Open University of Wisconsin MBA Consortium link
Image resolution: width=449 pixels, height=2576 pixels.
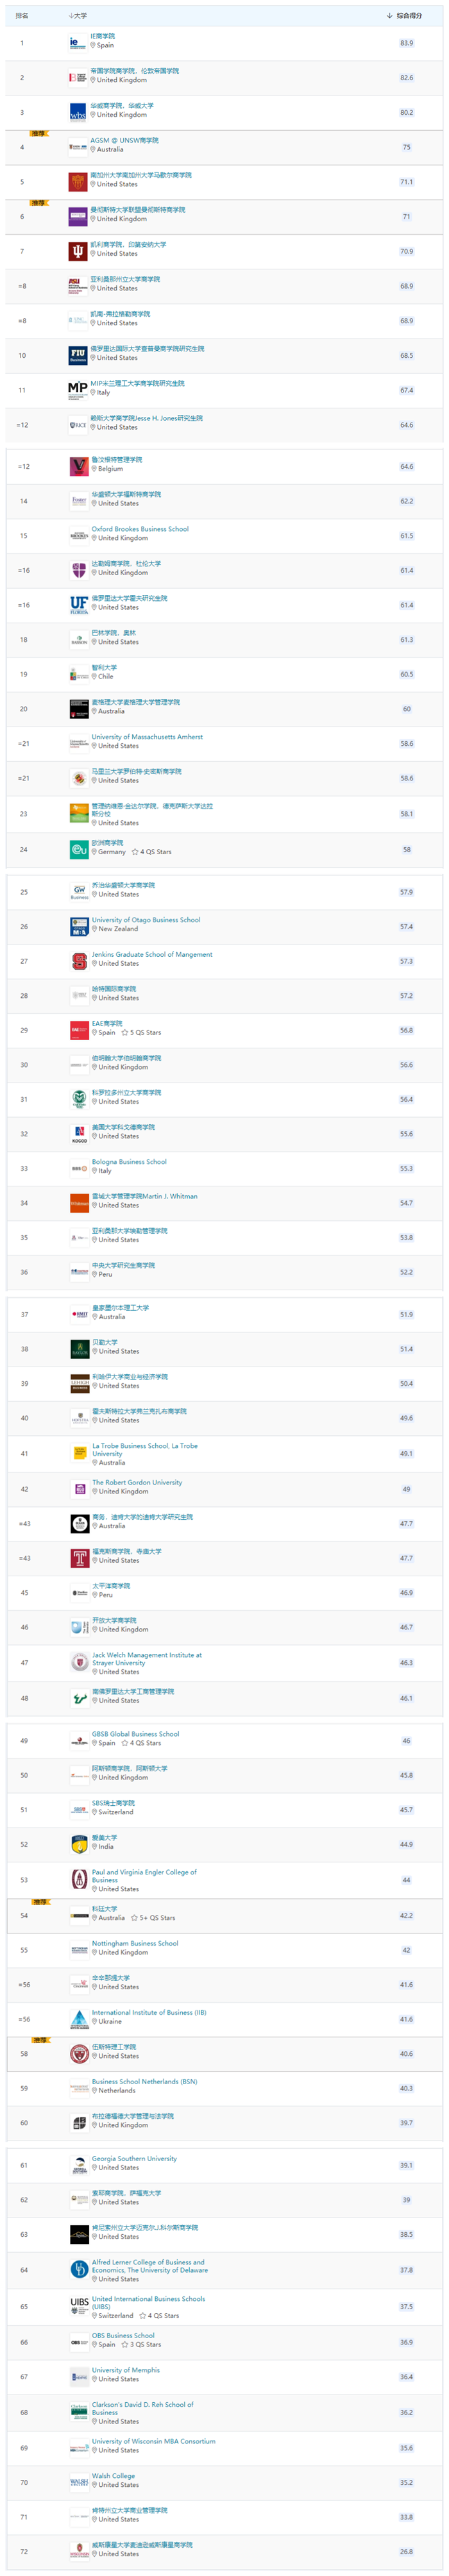[x=153, y=2441]
